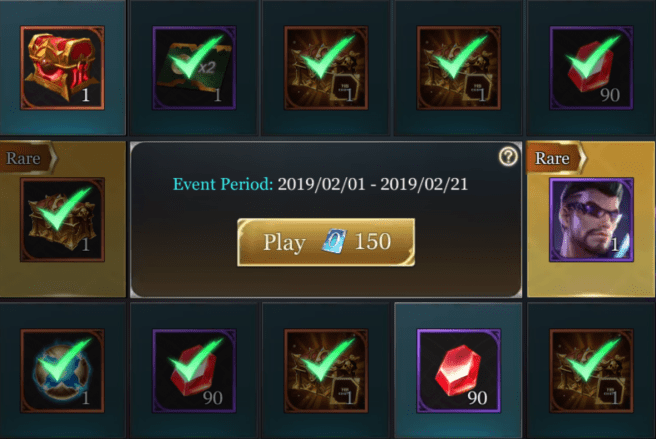Image resolution: width=656 pixels, height=439 pixels.
Task: Click the checked x2 card reward
Action: pyautogui.click(x=194, y=68)
